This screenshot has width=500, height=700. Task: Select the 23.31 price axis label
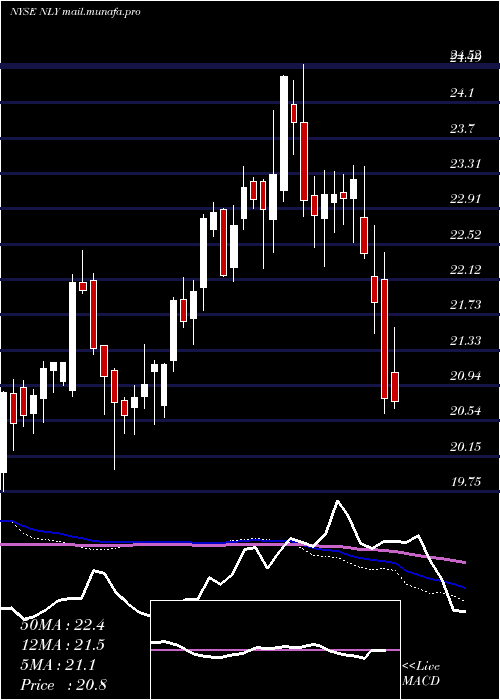pyautogui.click(x=465, y=163)
